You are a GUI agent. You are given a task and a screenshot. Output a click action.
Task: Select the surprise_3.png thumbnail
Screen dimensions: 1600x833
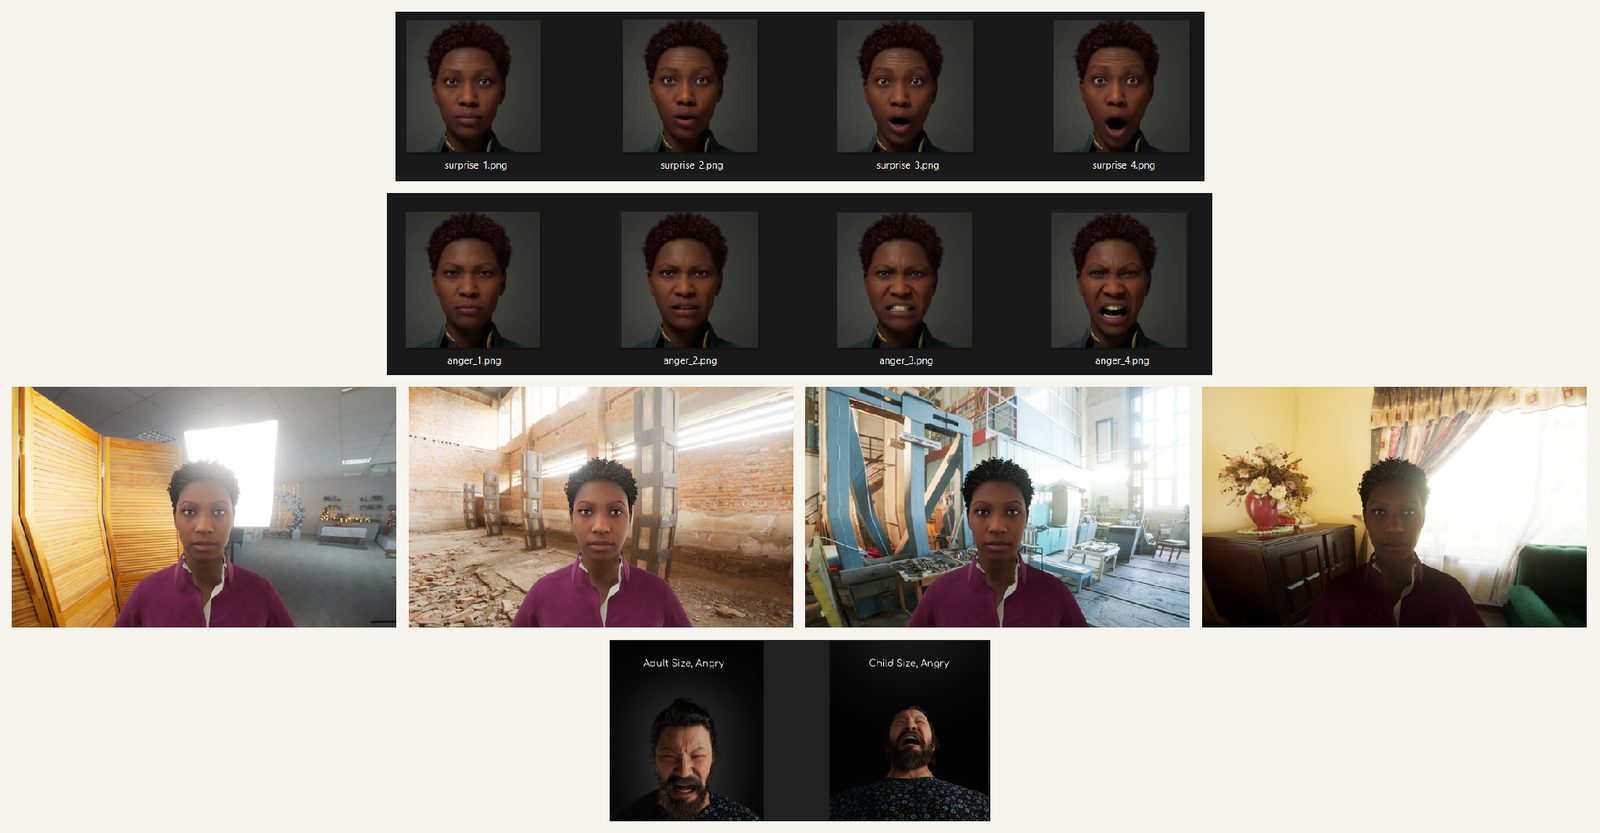pyautogui.click(x=905, y=87)
